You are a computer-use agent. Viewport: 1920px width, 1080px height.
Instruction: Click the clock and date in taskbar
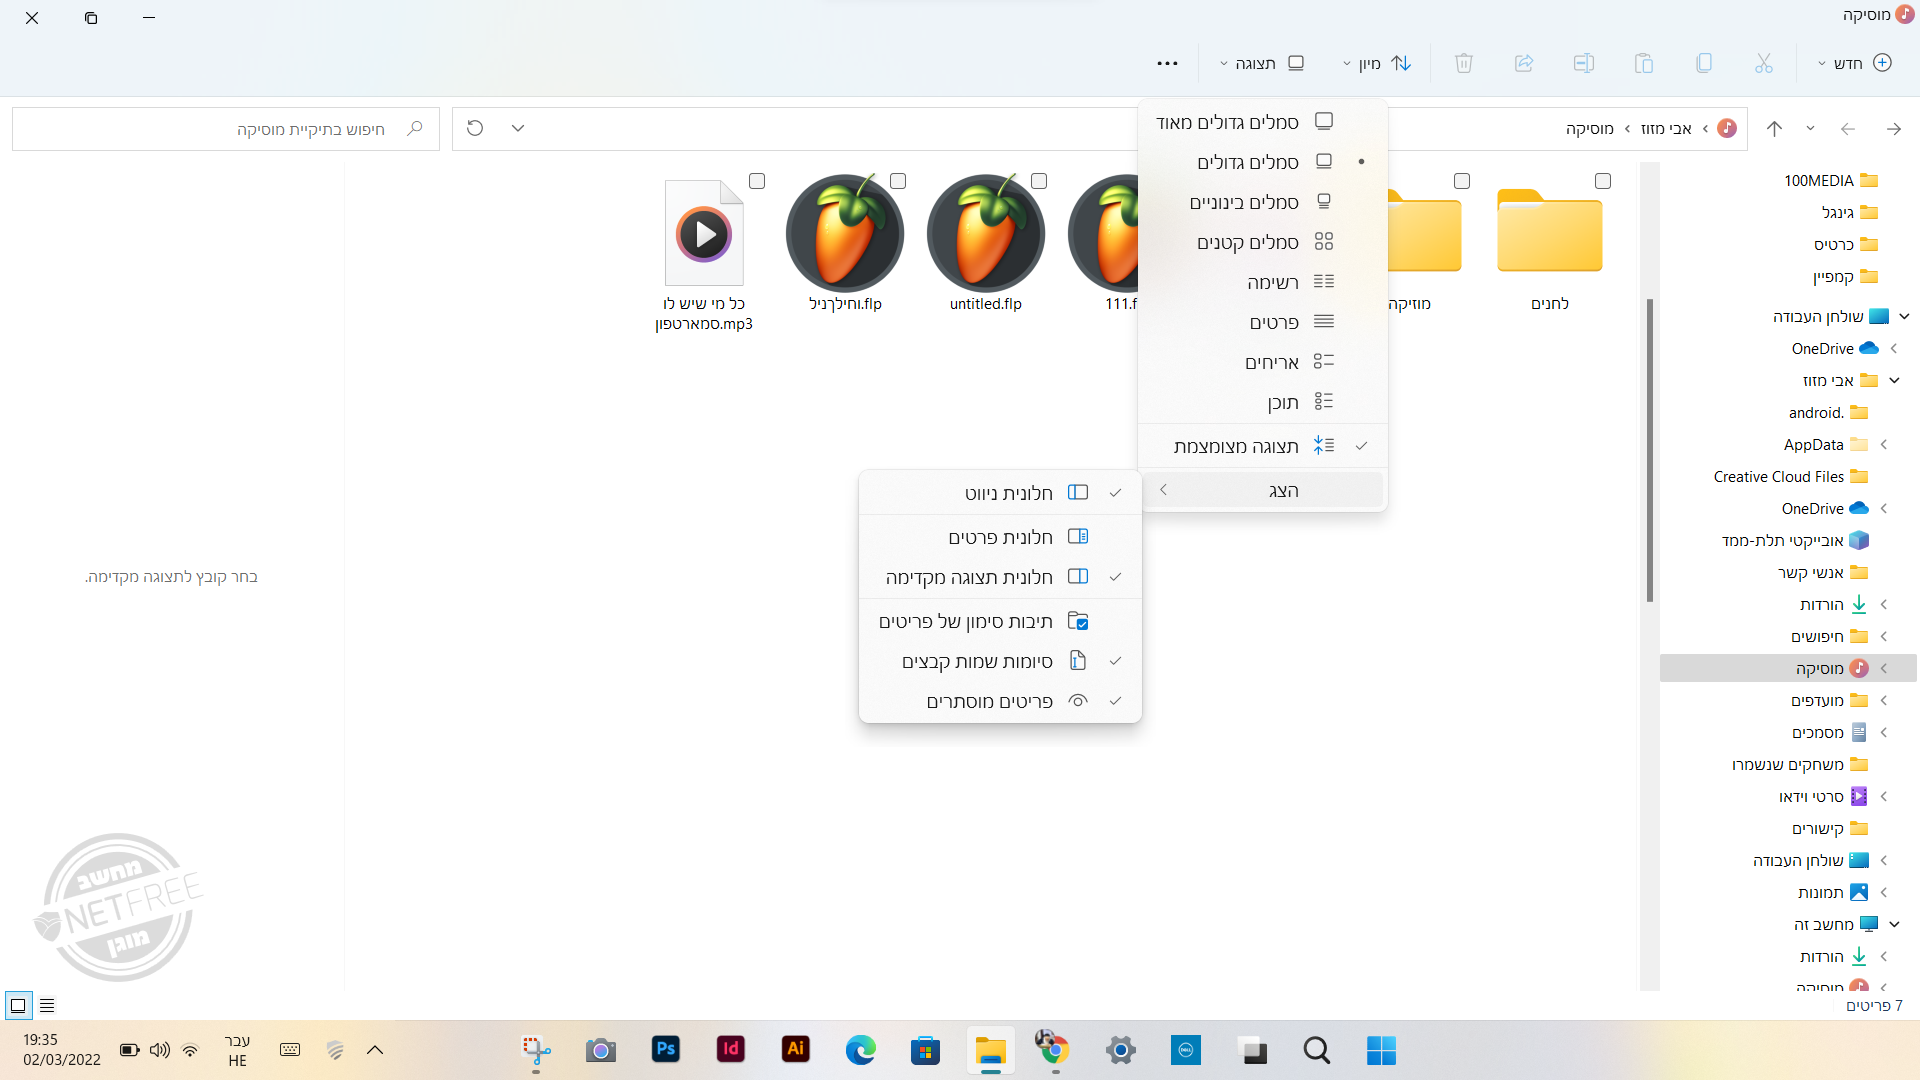62,1050
